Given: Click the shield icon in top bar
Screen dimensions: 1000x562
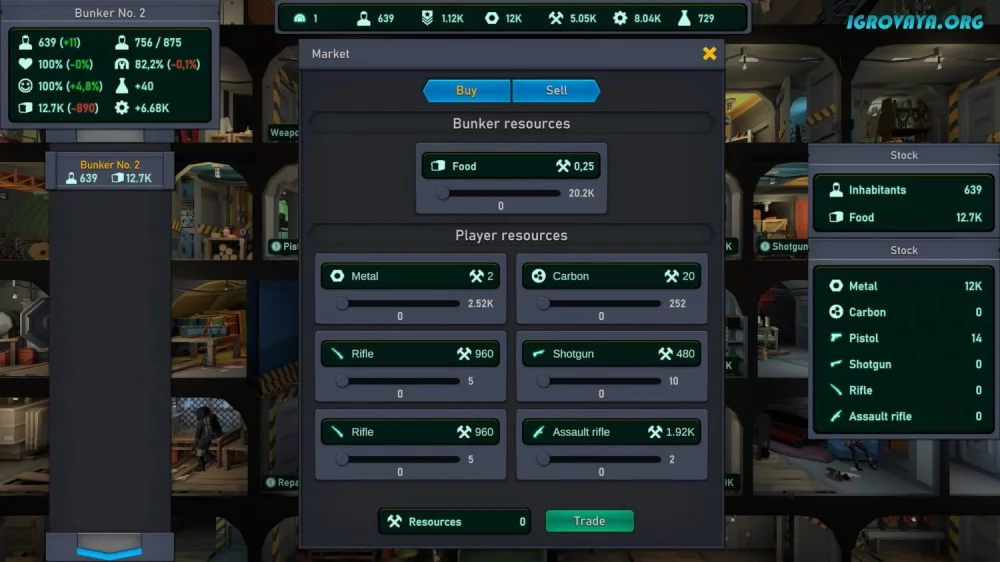Looking at the screenshot, I should pyautogui.click(x=427, y=18).
